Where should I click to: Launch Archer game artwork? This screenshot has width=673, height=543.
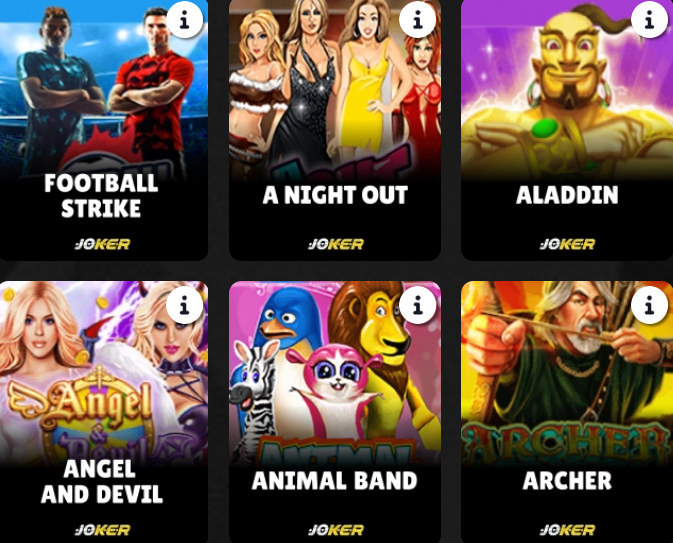pos(567,373)
